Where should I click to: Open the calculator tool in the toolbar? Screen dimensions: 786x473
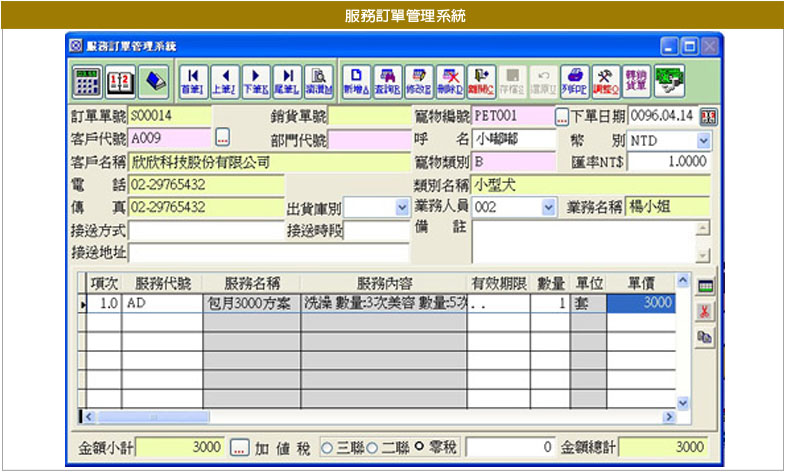87,79
